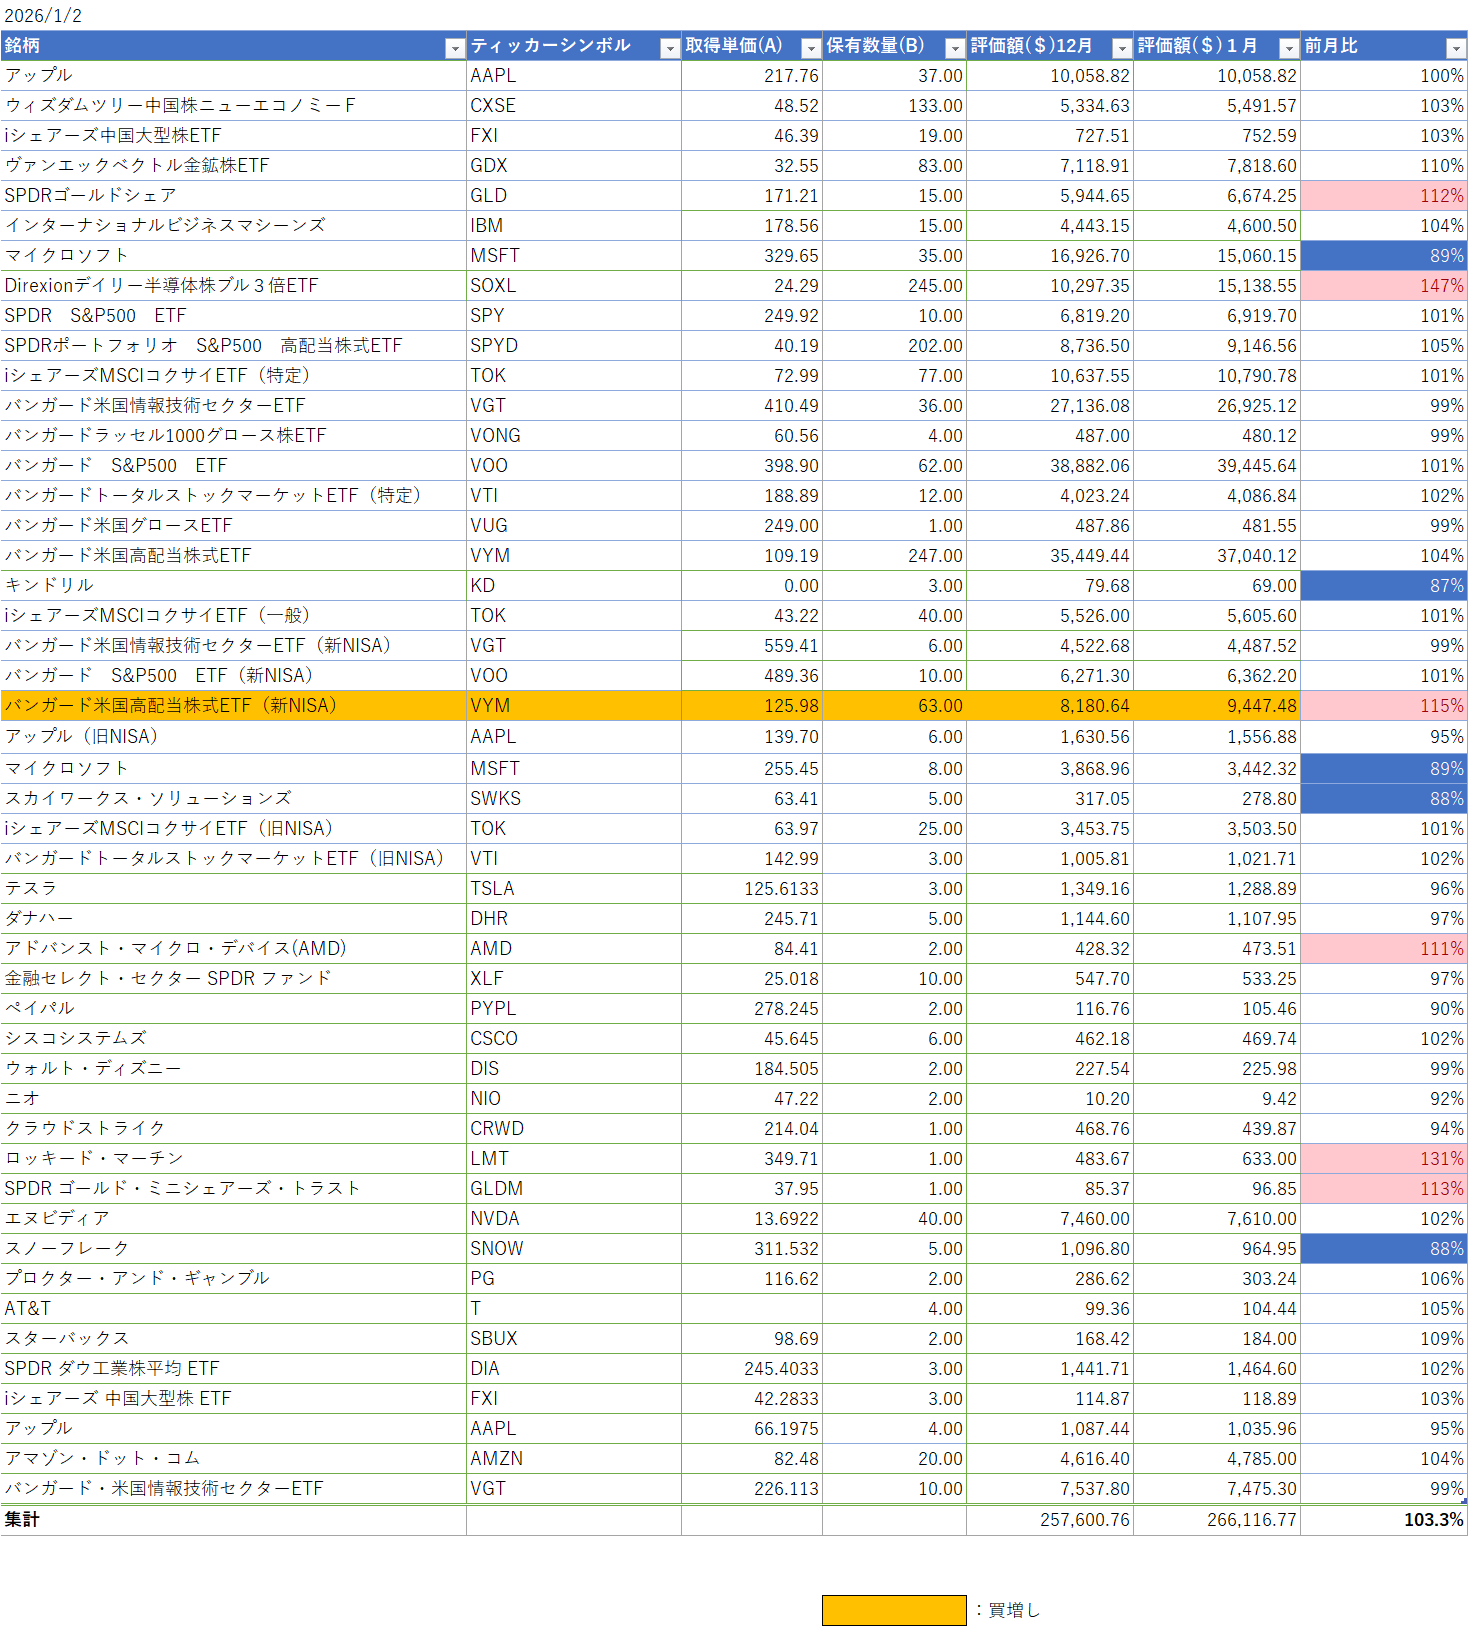Expand the 前月比 column filter

coord(1456,48)
